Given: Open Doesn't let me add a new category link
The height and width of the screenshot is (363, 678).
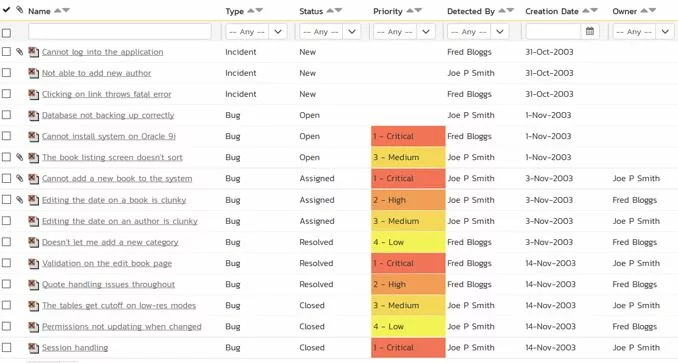Looking at the screenshot, I should (x=110, y=242).
